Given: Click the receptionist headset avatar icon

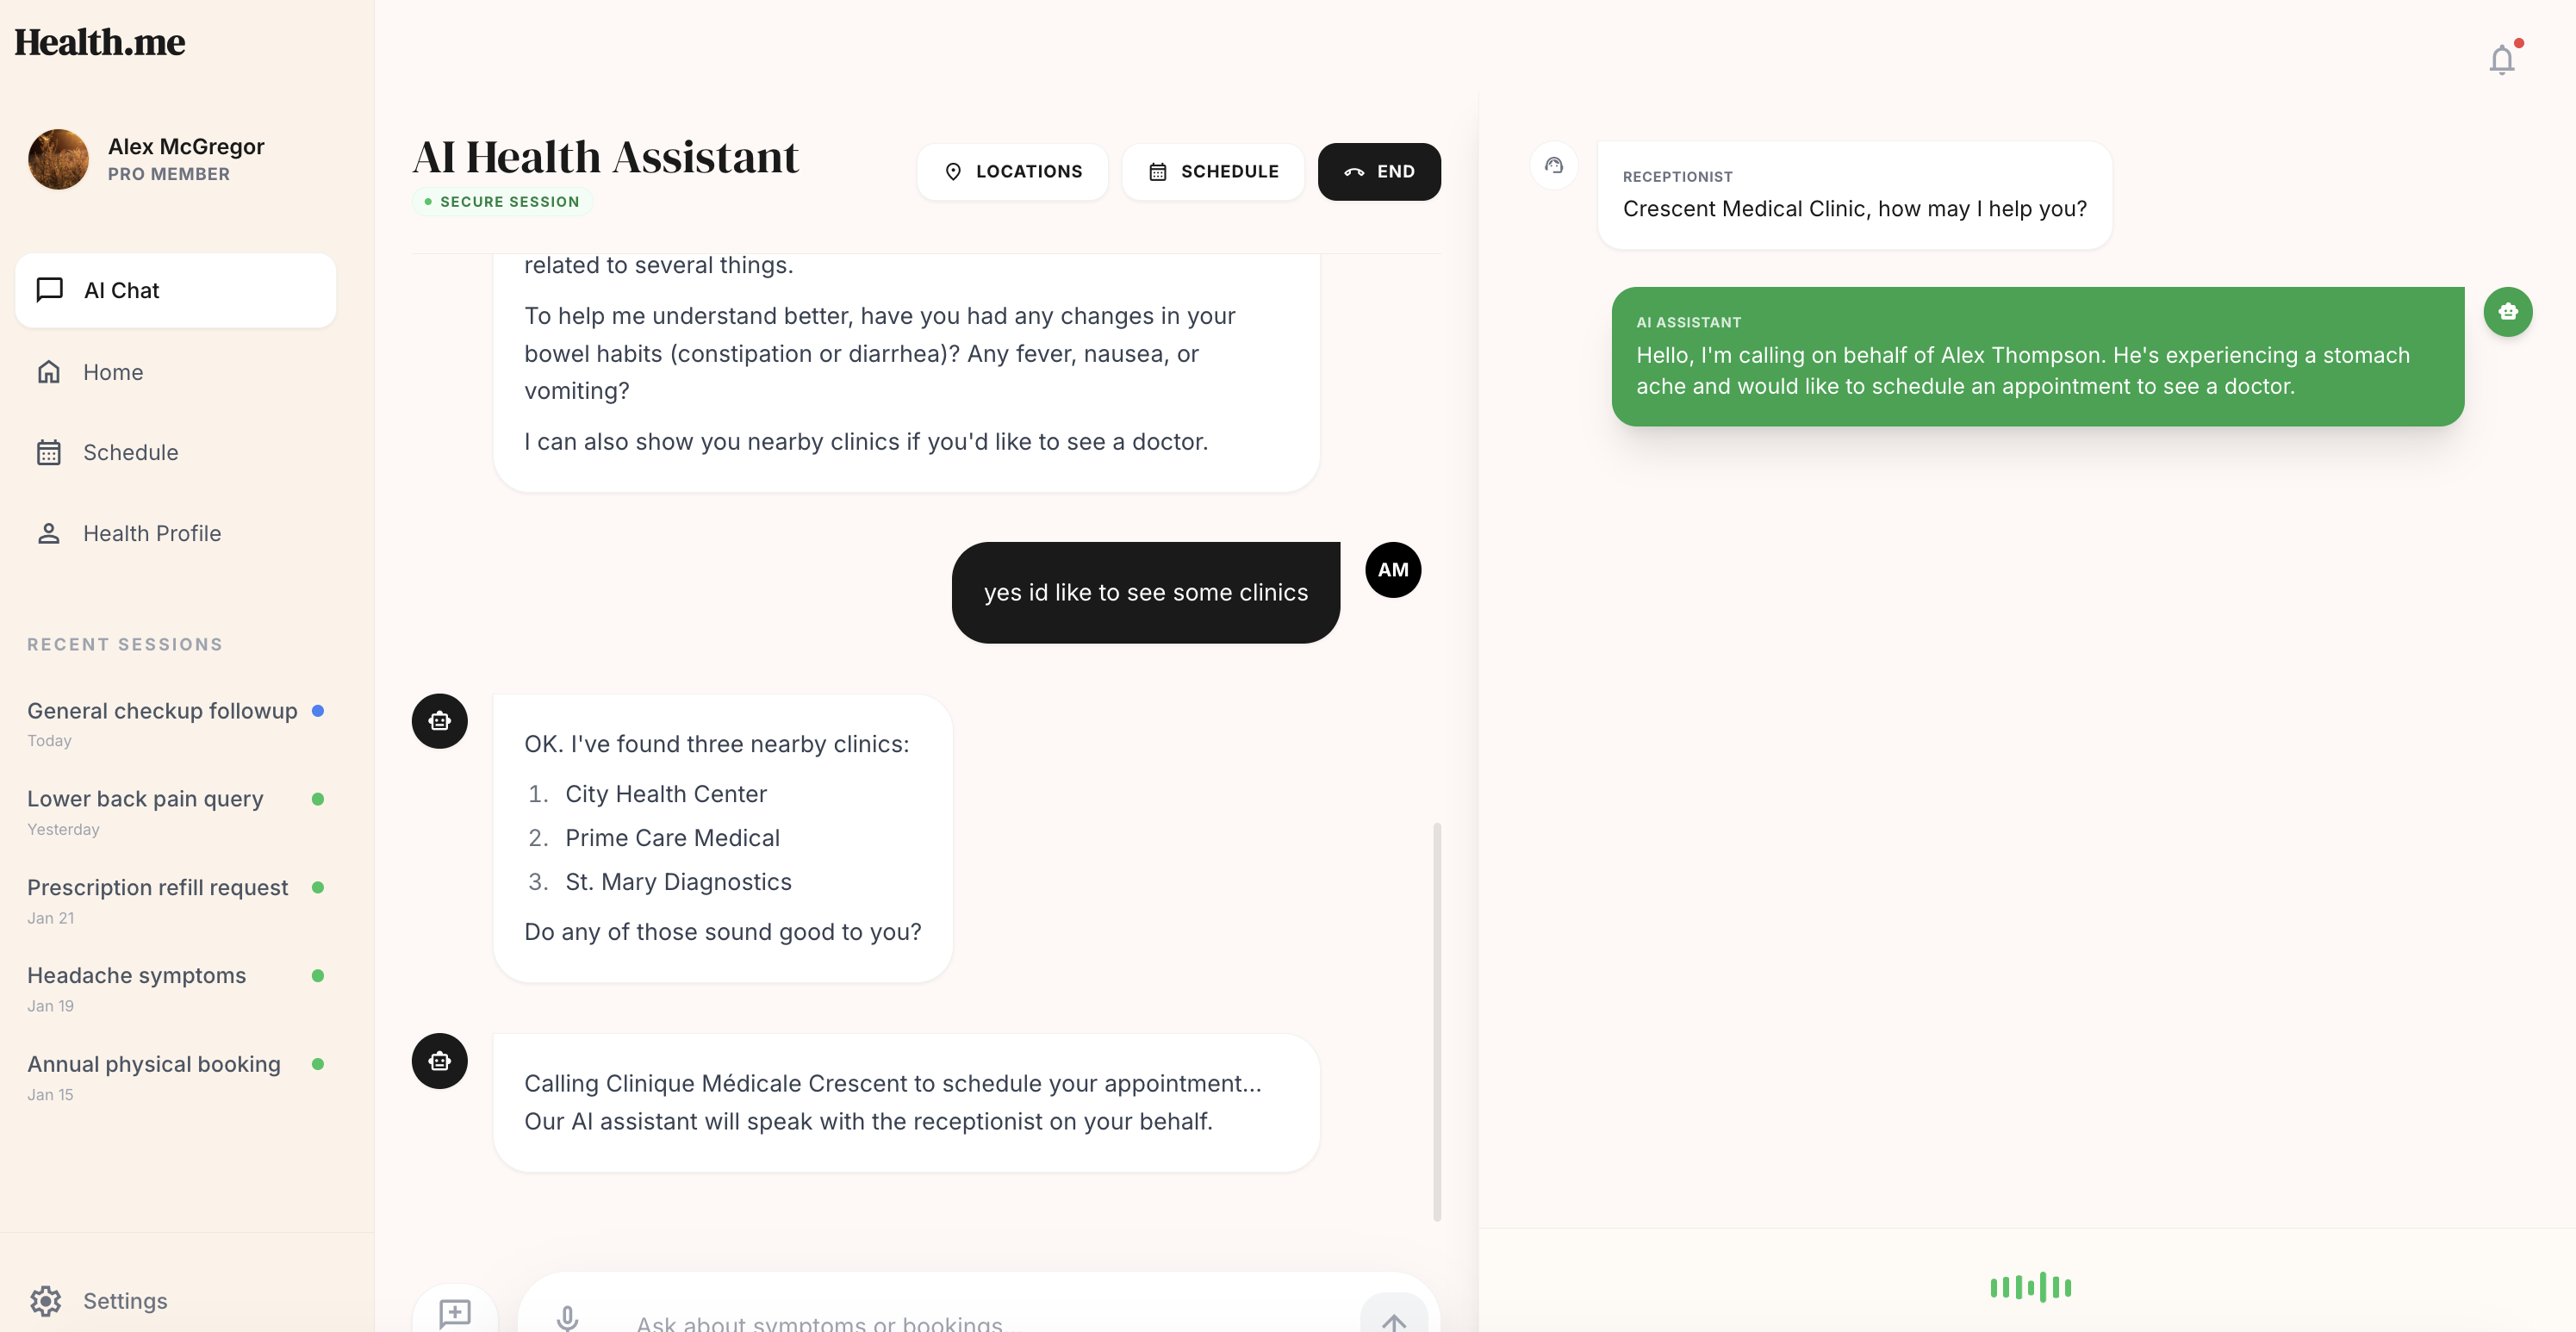Looking at the screenshot, I should tap(1553, 165).
